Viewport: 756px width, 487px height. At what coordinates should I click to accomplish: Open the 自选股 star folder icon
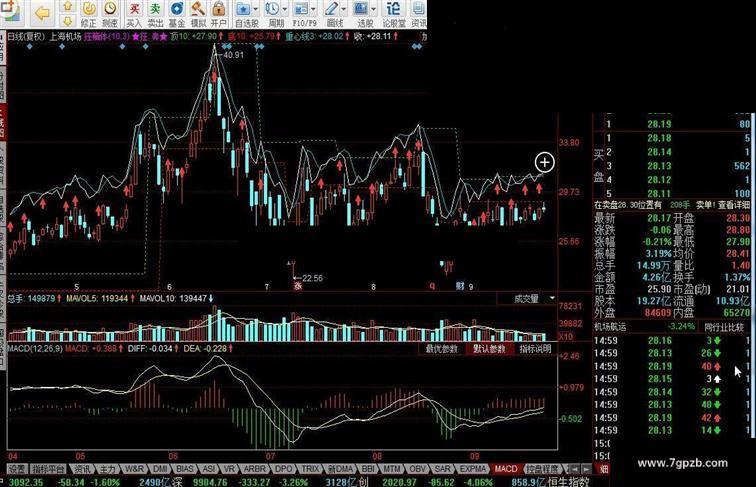243,10
